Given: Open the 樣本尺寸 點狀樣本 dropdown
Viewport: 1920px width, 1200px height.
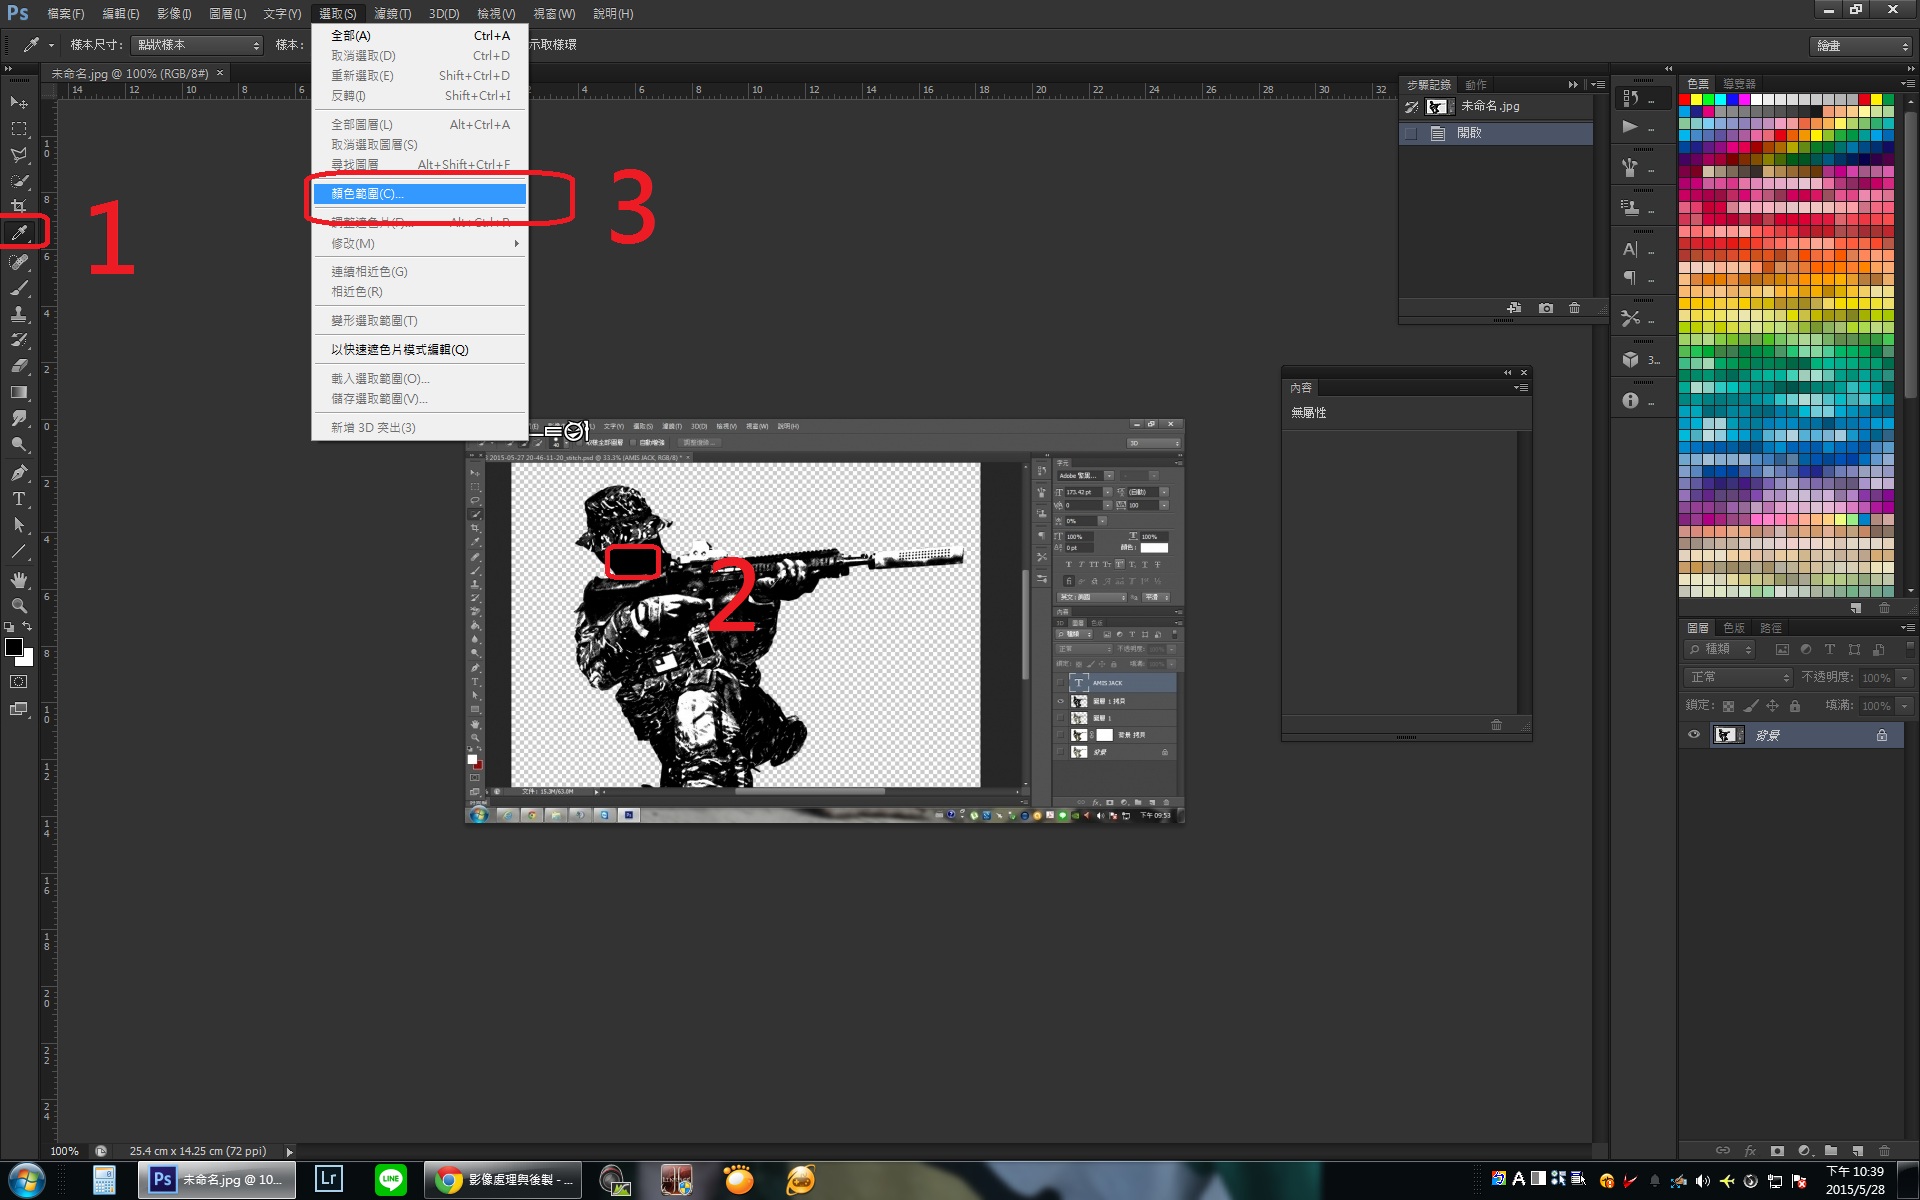Looking at the screenshot, I should (x=197, y=45).
